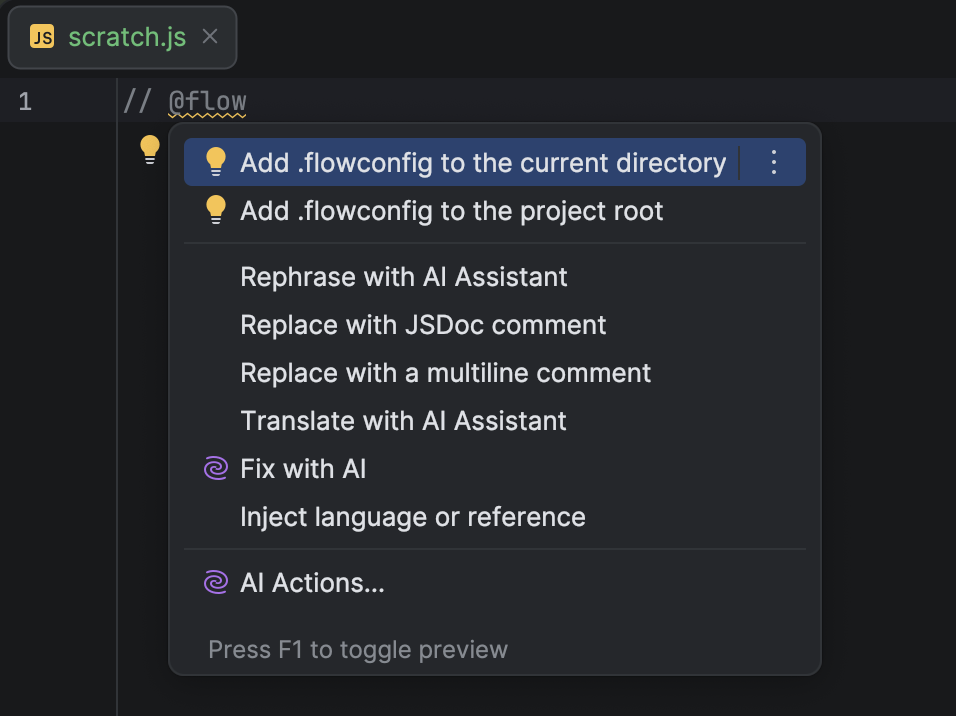Close the scratch.js tab
This screenshot has width=956, height=716.
click(x=209, y=36)
